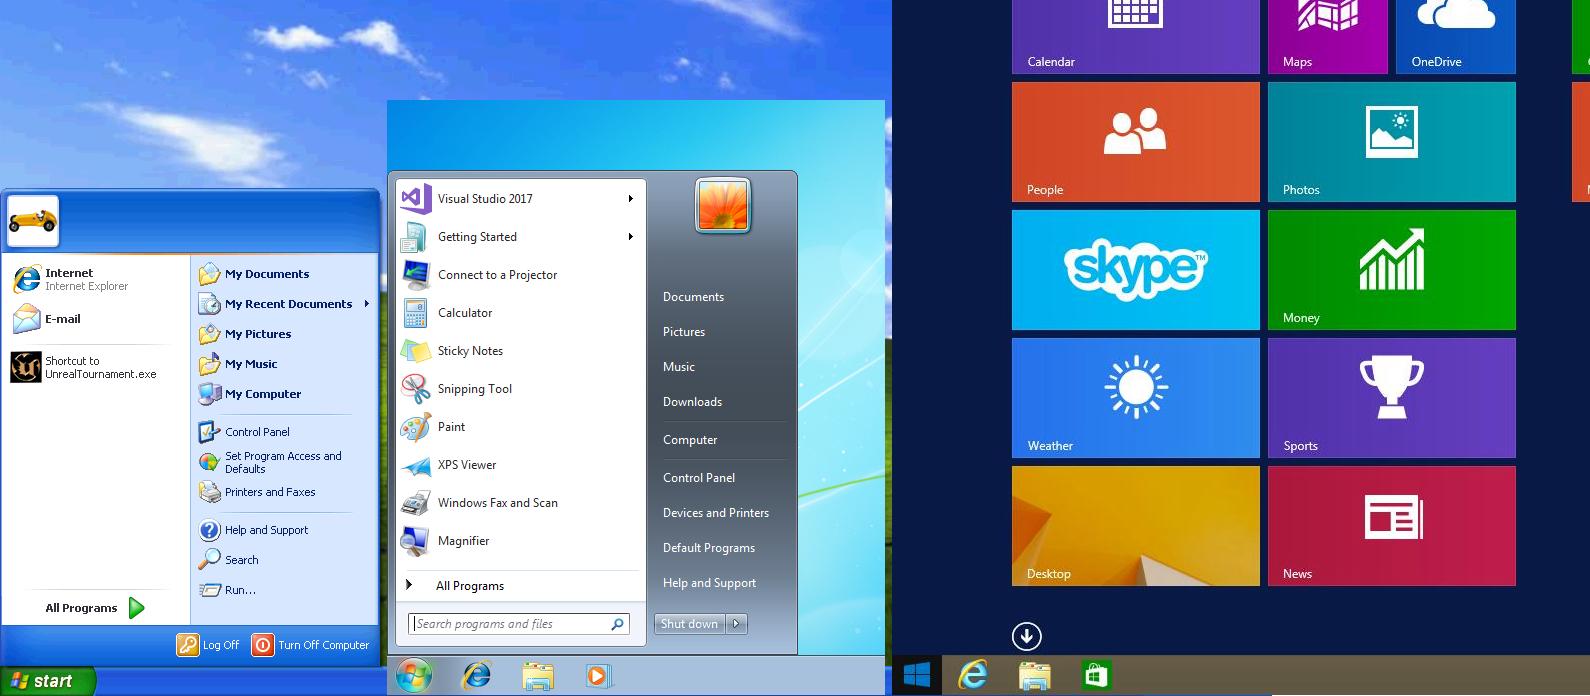Open the Calendar tile
This screenshot has width=1590, height=696.
click(x=1135, y=37)
